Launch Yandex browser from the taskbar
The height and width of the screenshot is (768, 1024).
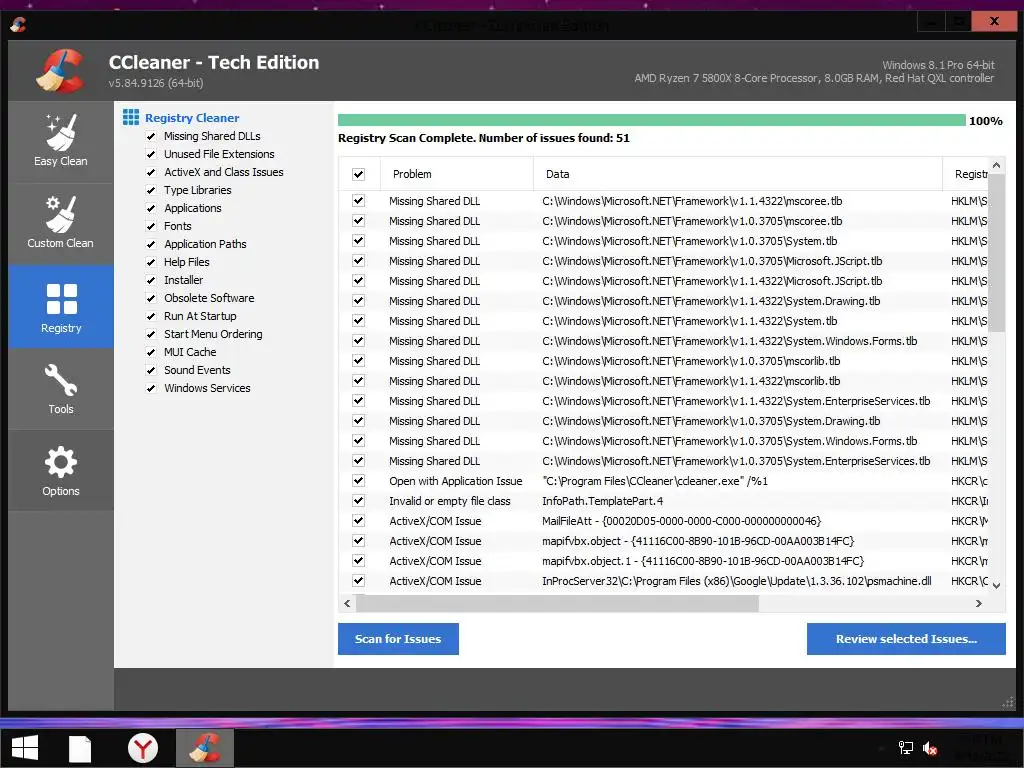coord(142,748)
